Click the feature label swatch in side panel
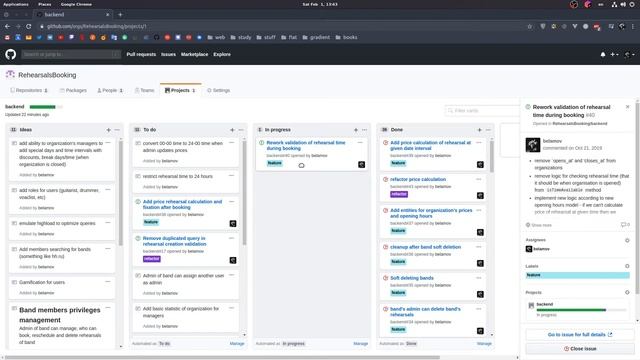640x360 pixels. click(578, 275)
